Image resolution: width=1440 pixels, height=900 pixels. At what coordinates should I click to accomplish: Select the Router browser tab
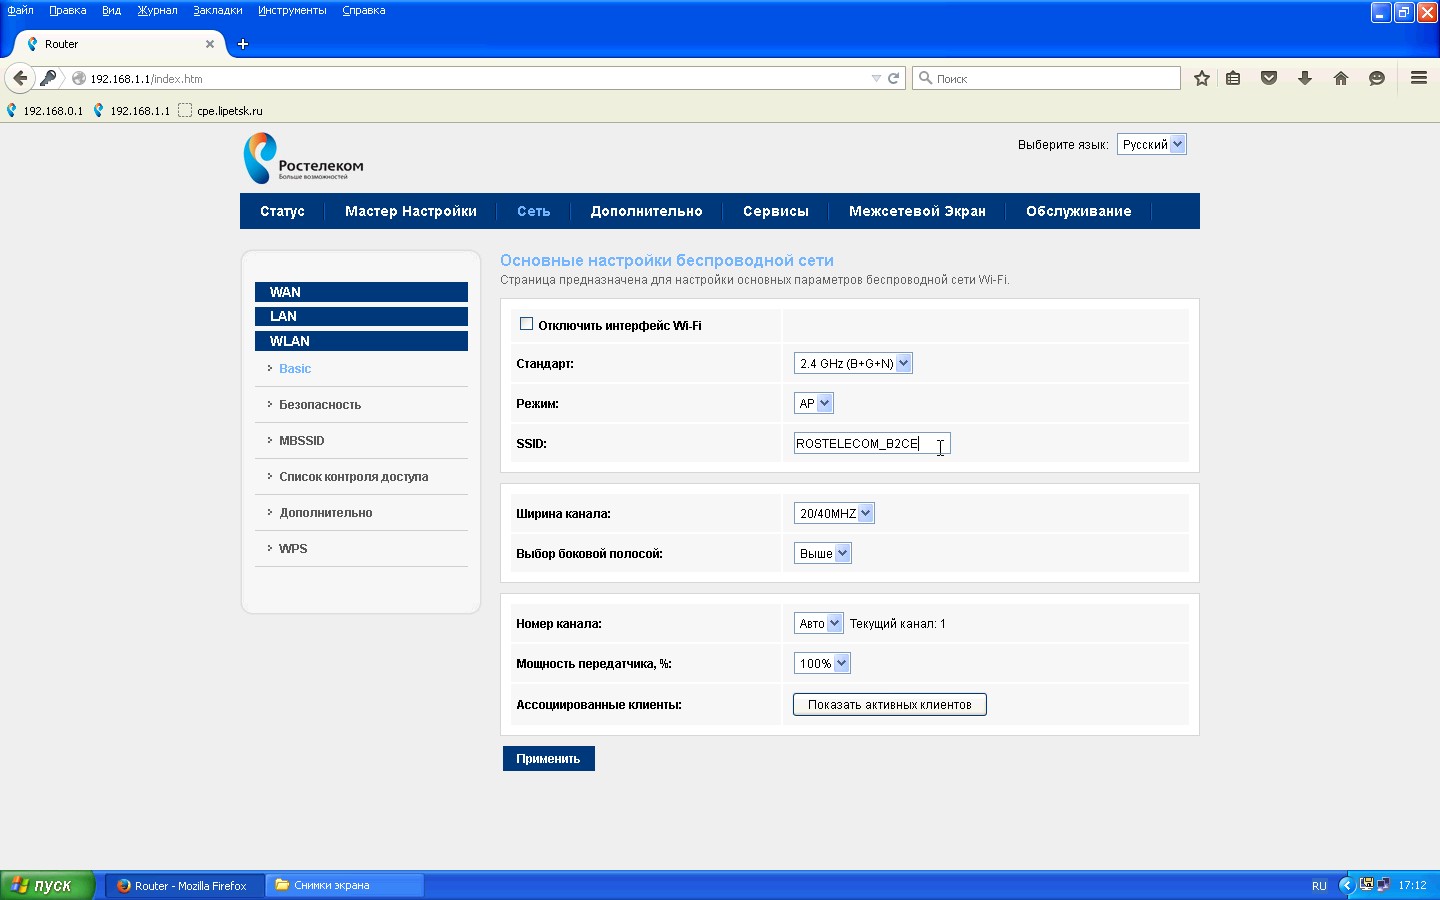[x=120, y=44]
